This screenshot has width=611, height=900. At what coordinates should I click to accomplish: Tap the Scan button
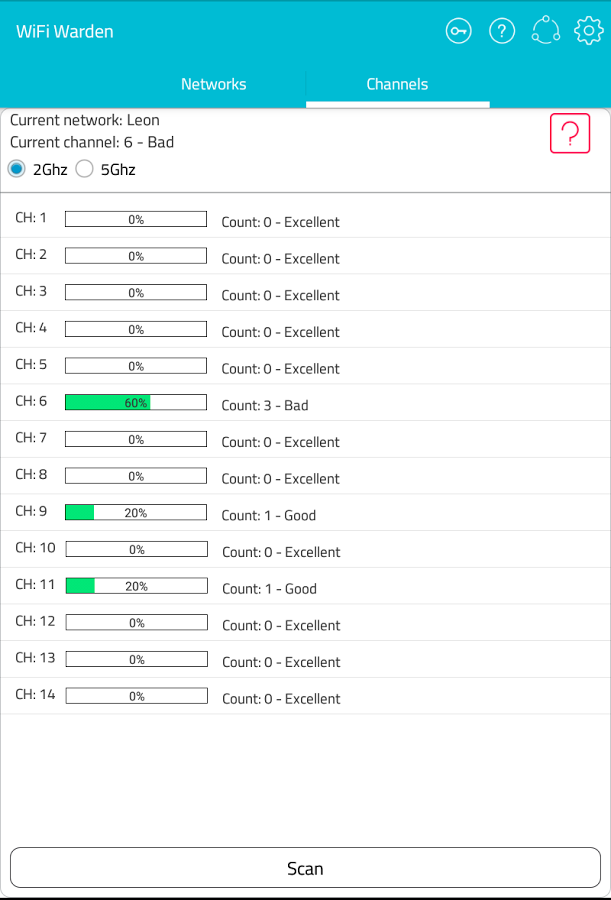pos(305,868)
